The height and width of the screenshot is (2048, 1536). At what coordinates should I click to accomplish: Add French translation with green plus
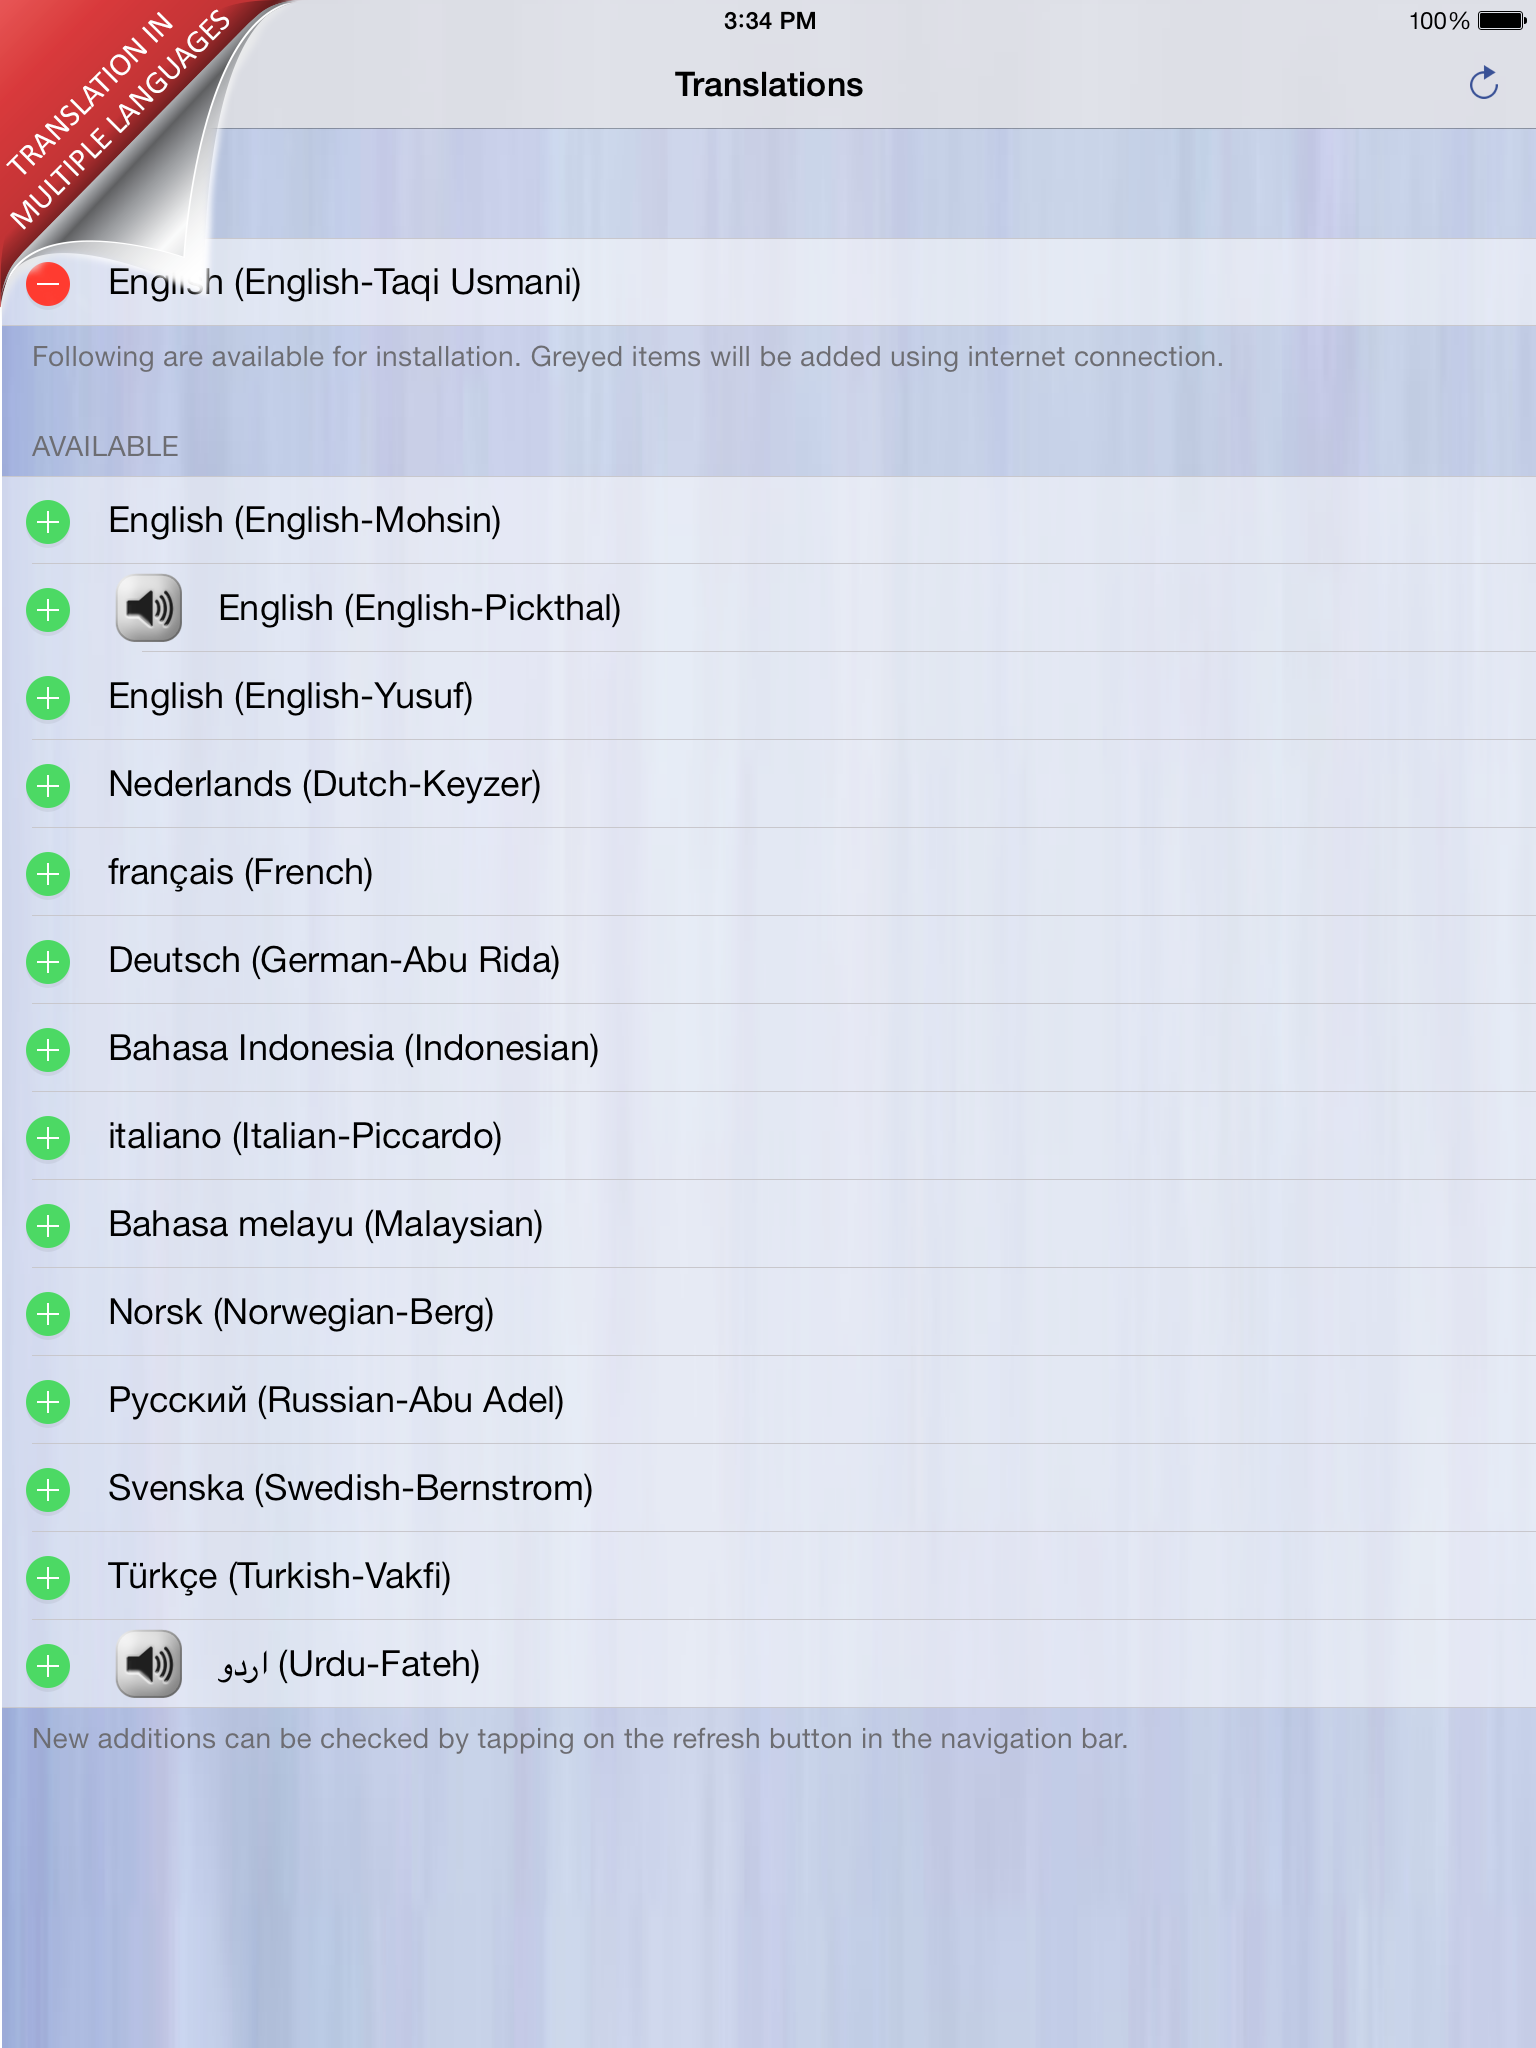(x=48, y=873)
